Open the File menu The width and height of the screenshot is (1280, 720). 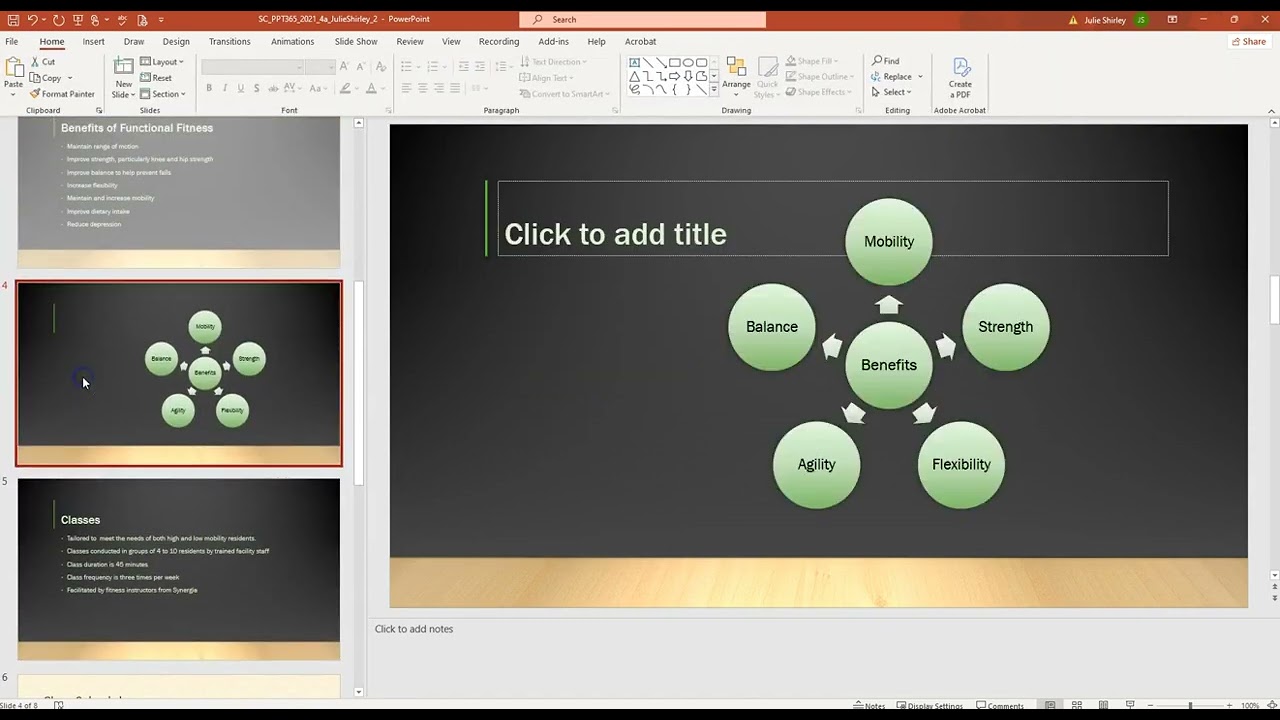(12, 41)
